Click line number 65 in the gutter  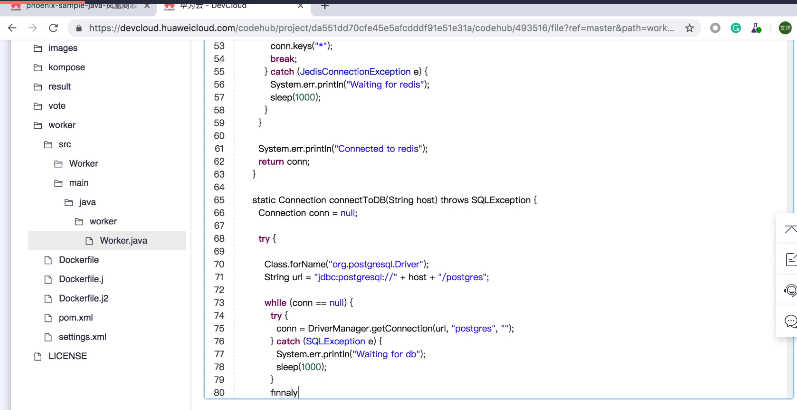(x=219, y=200)
